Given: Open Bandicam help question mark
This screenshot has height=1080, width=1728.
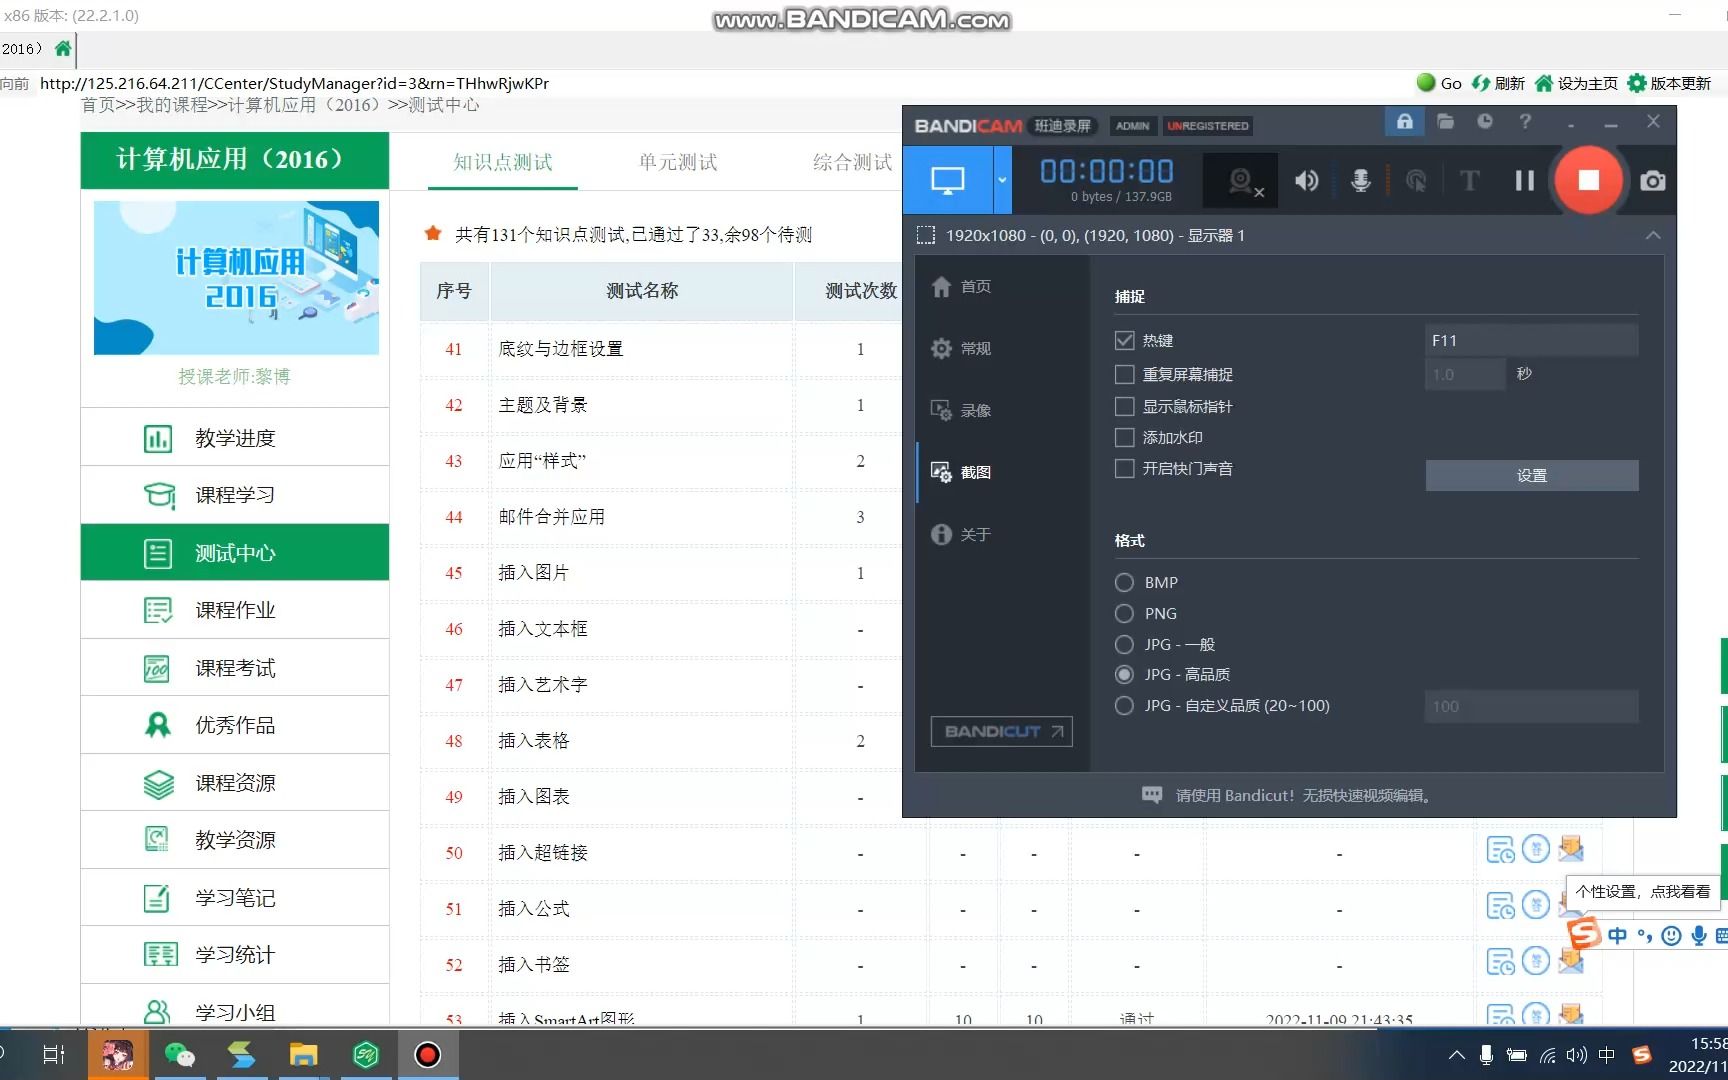Looking at the screenshot, I should (1525, 122).
